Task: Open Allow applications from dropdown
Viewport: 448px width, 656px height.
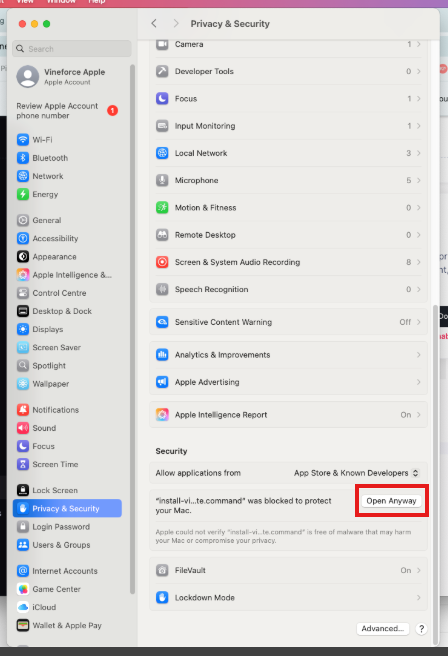Action: 356,473
